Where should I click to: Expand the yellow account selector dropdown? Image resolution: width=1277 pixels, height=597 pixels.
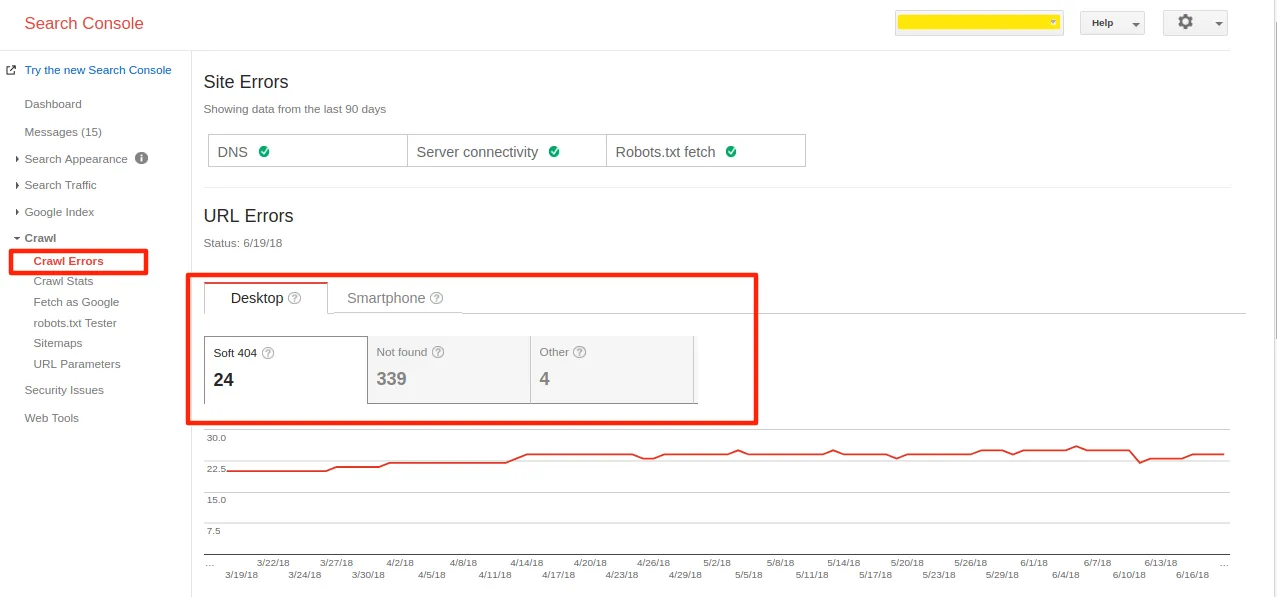(x=1051, y=22)
